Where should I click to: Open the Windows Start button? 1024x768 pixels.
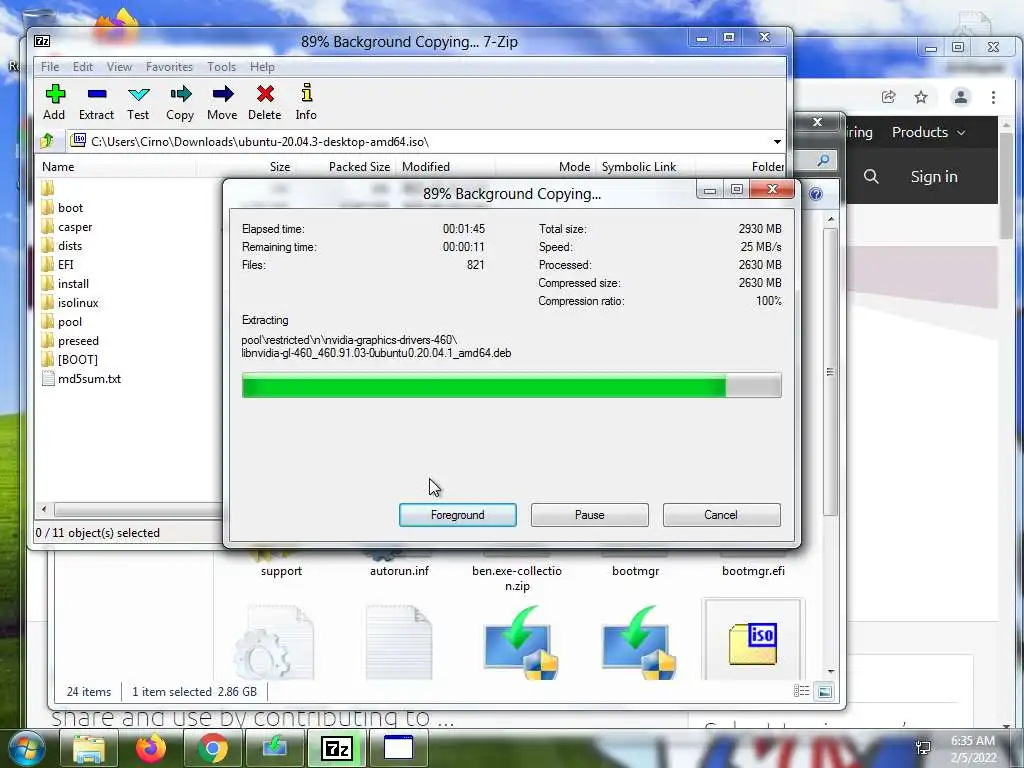pyautogui.click(x=27, y=748)
